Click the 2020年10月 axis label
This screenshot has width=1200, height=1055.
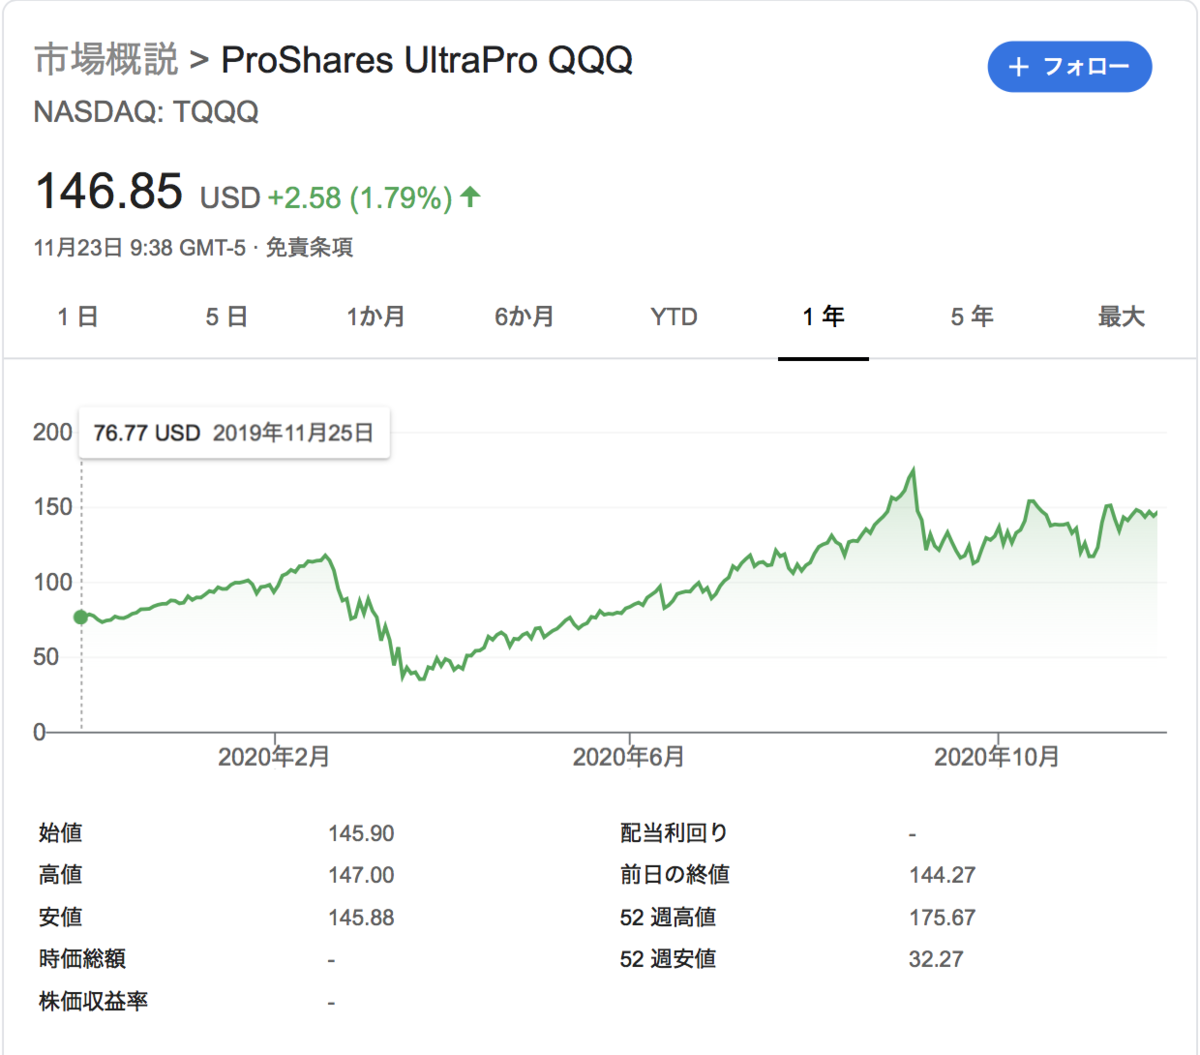click(x=997, y=757)
